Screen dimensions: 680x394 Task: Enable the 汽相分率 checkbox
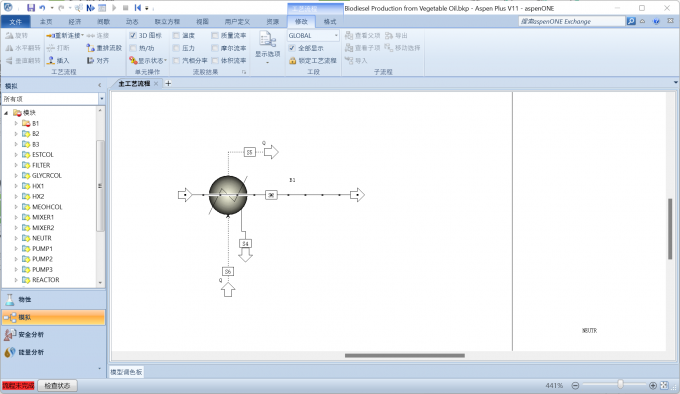(x=176, y=61)
